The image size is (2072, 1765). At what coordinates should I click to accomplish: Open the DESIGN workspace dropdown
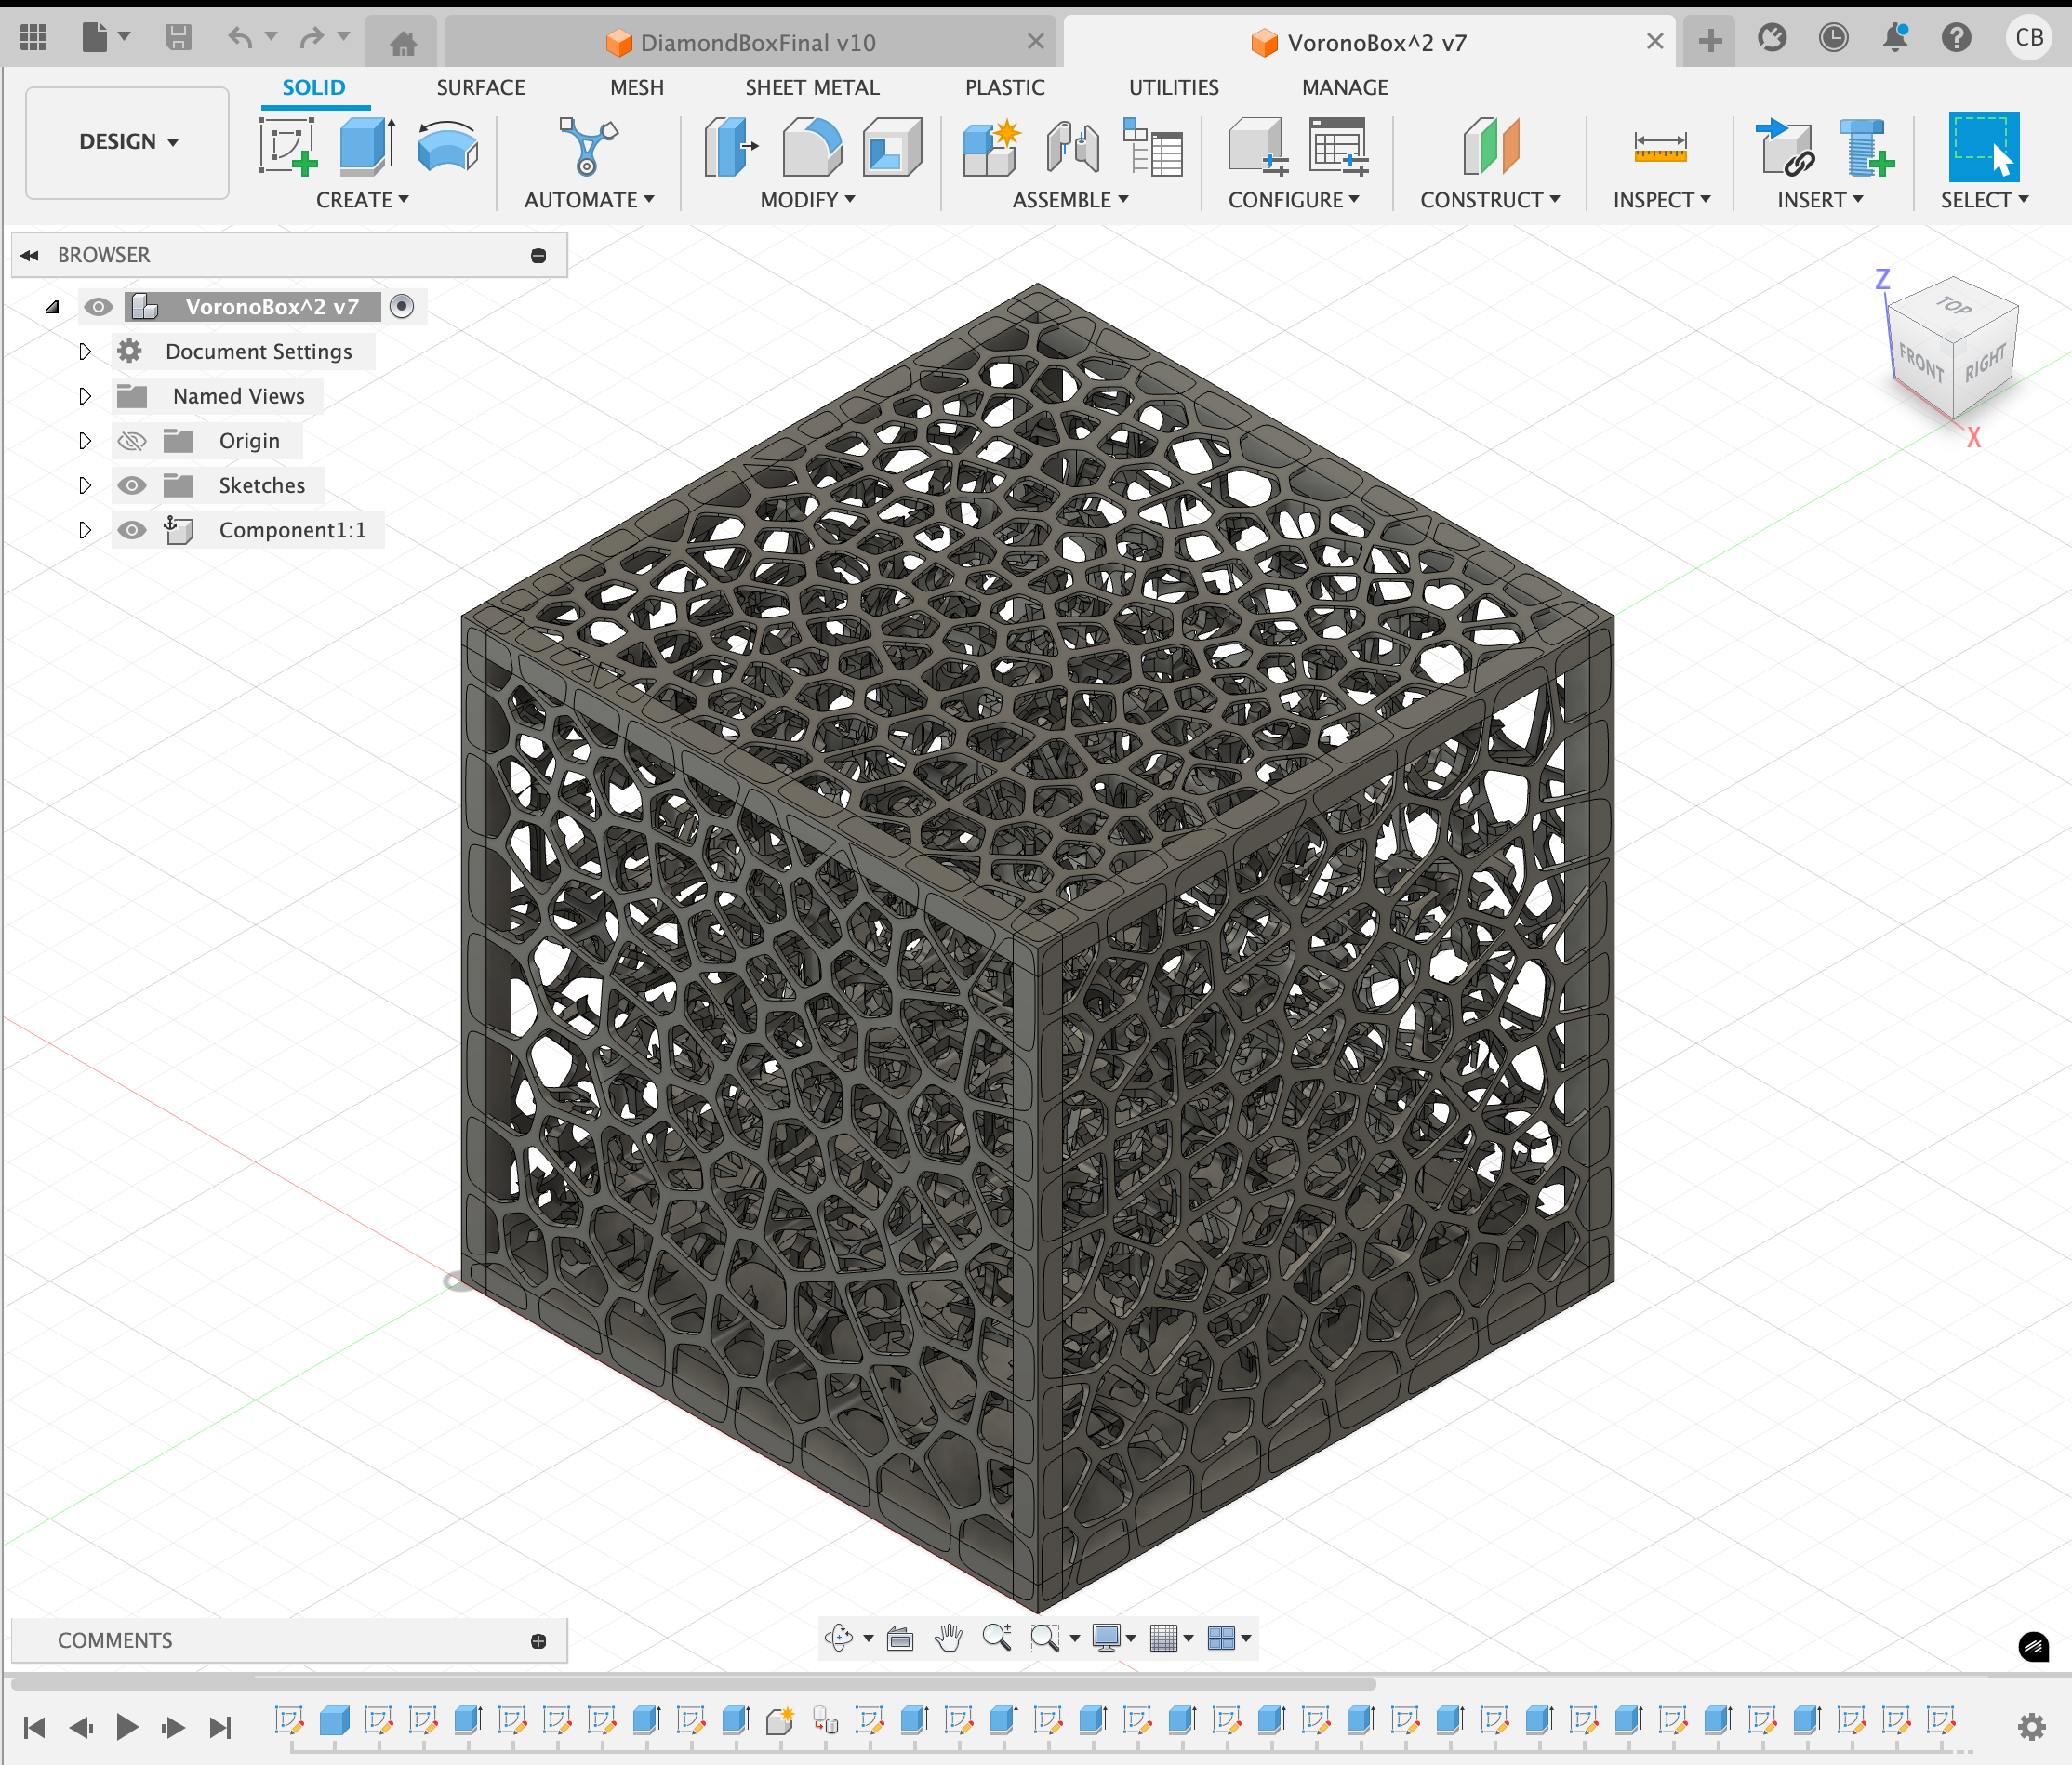click(x=127, y=142)
